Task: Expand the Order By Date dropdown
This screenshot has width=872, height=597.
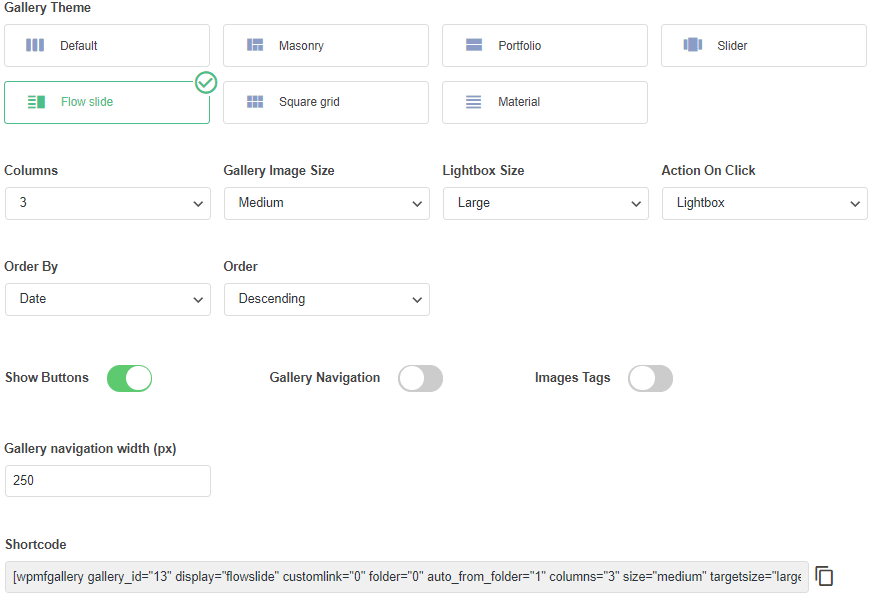Action: pos(108,299)
